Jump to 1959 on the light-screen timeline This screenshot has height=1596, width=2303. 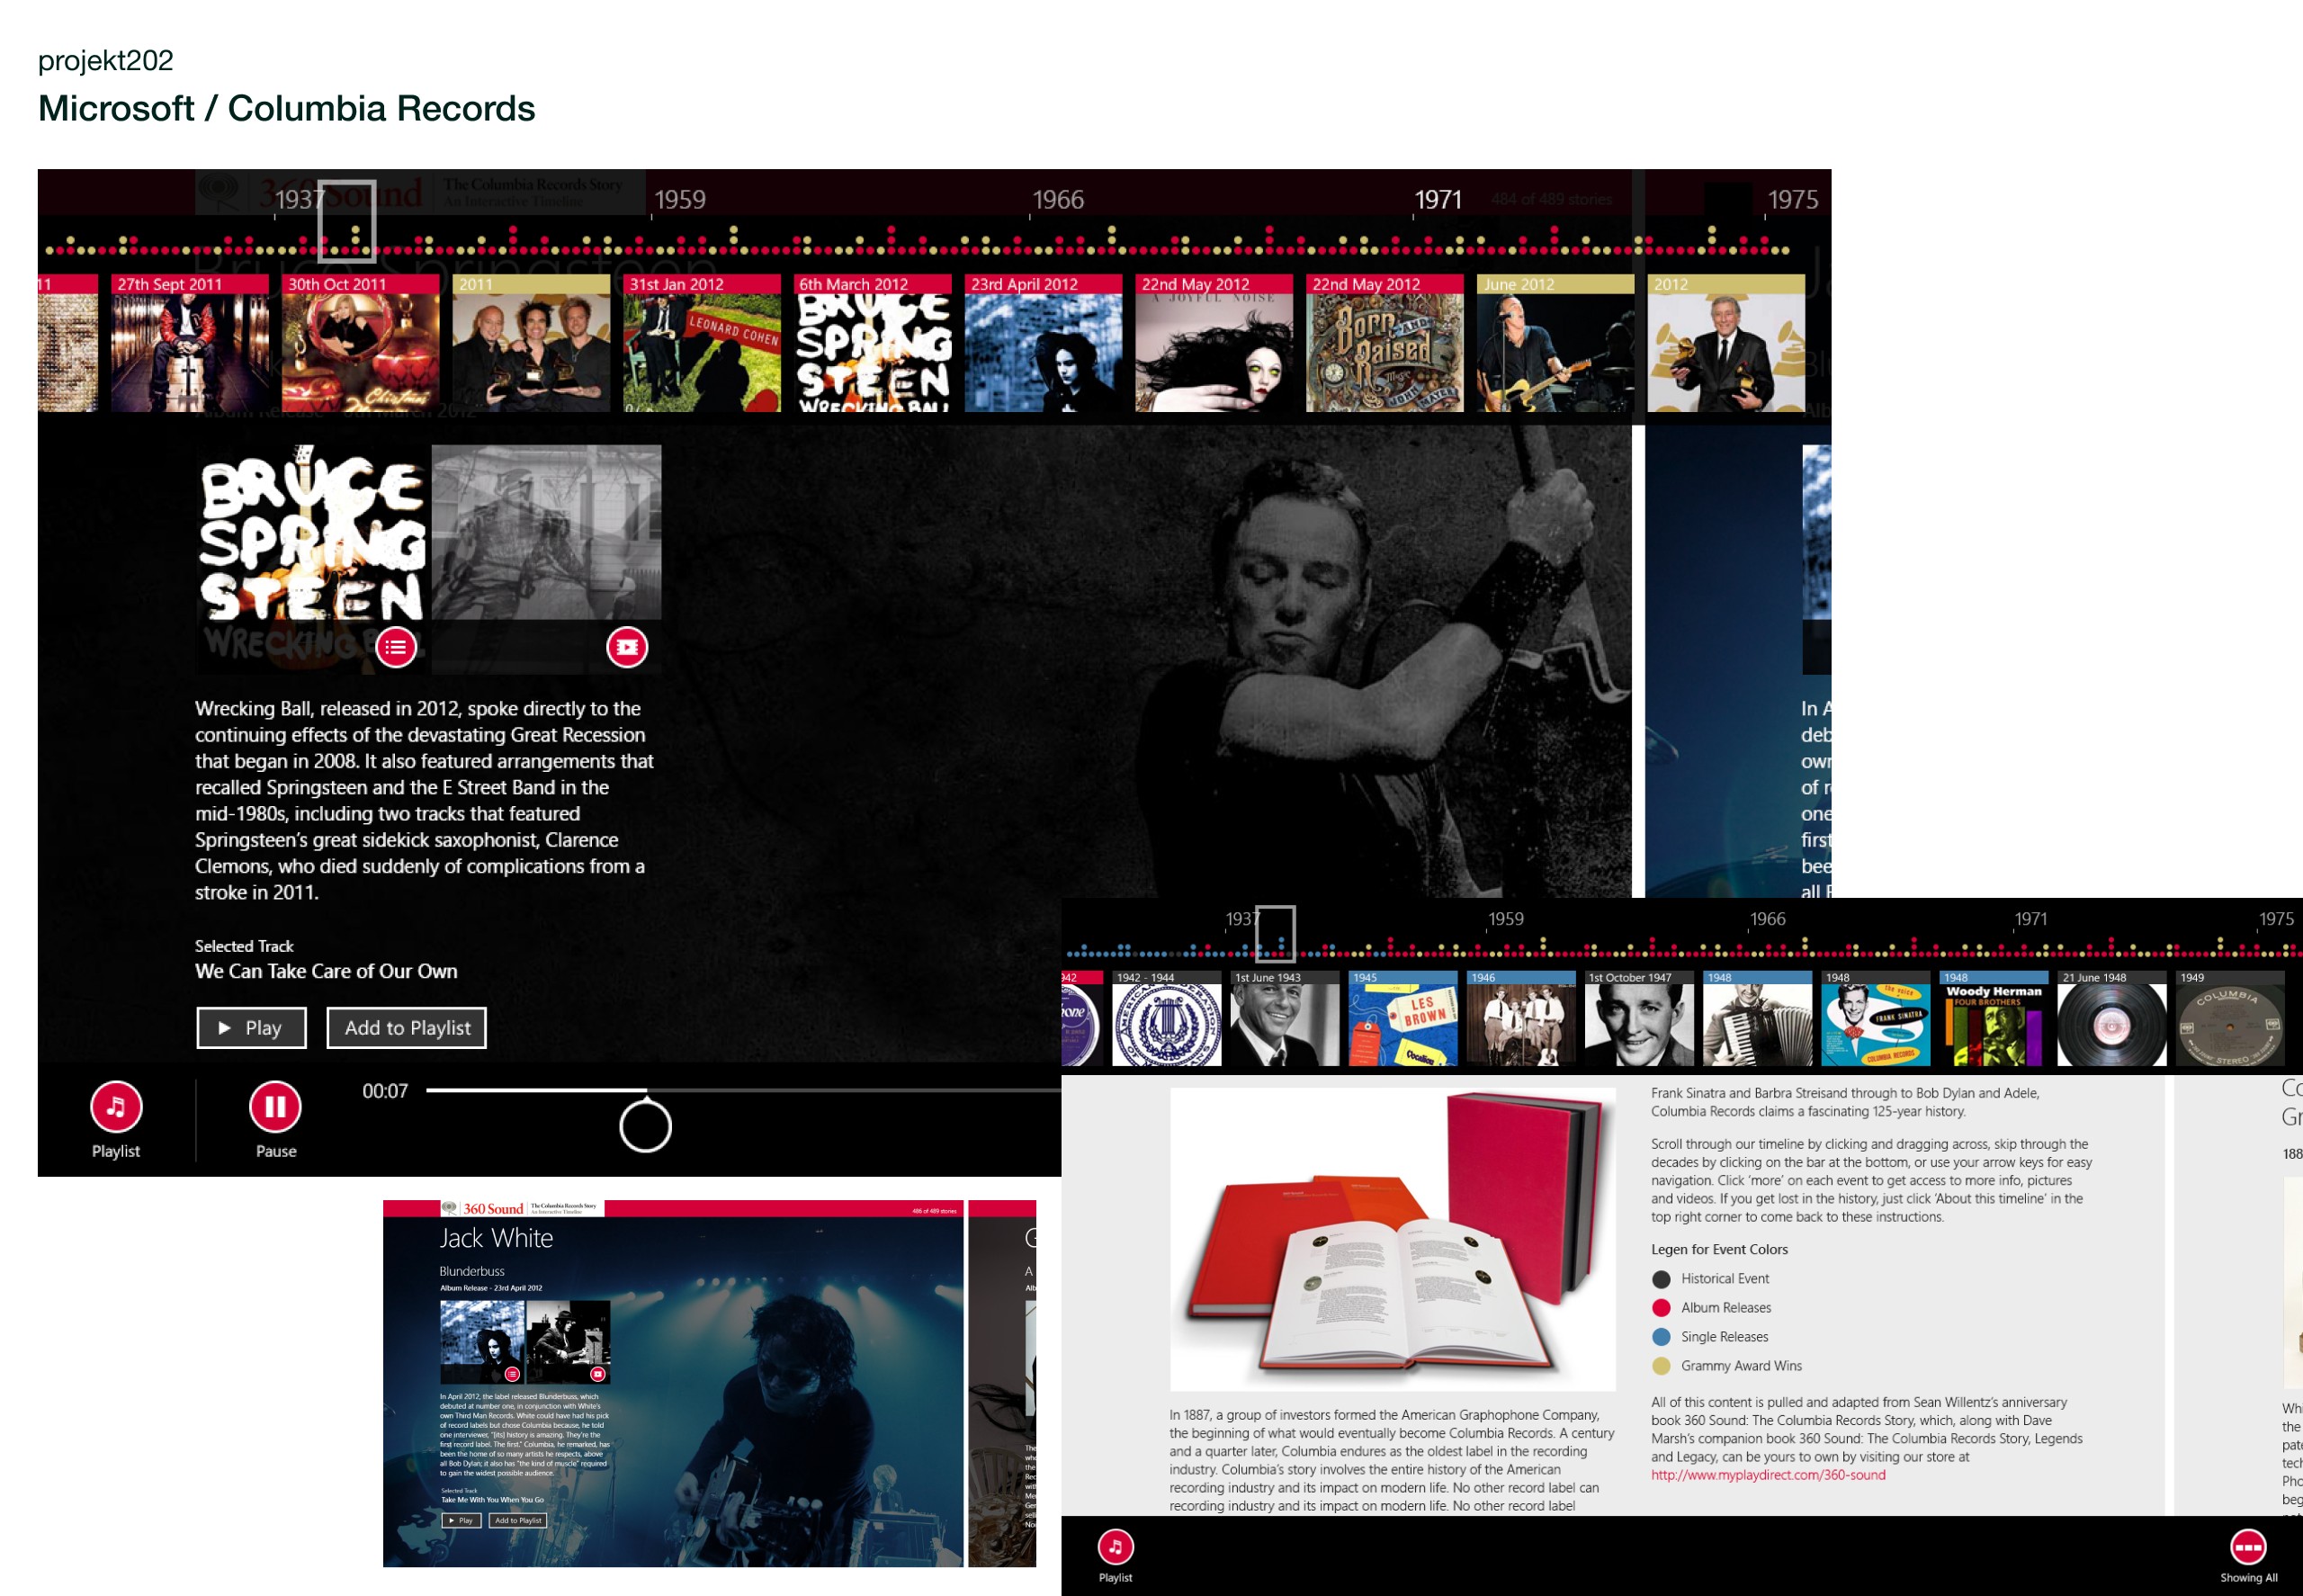click(1505, 919)
